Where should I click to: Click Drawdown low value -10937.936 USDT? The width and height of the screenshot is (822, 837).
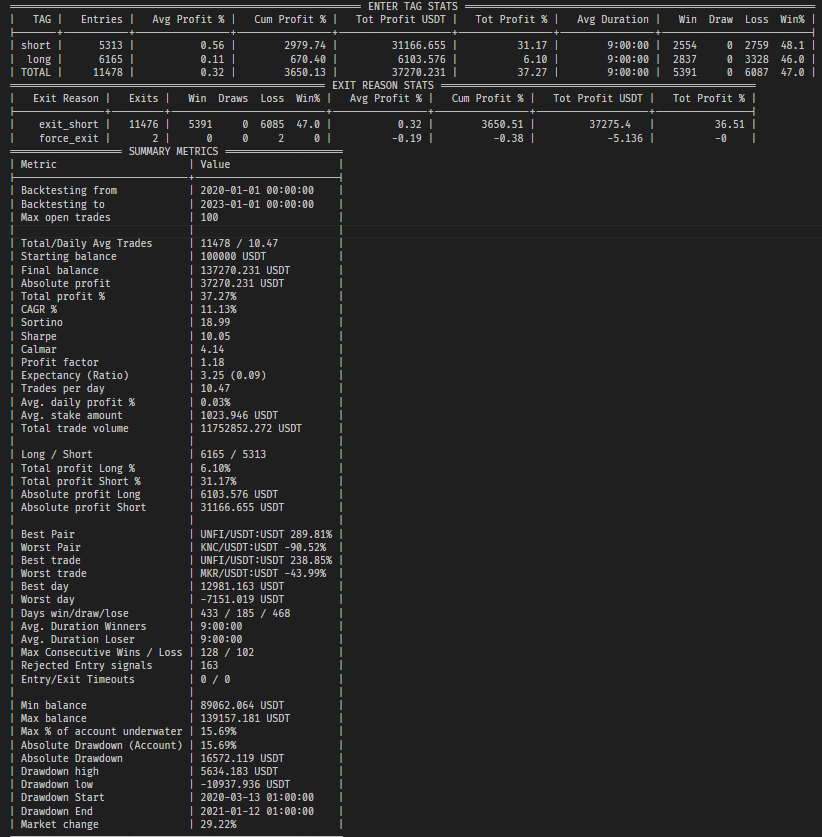tap(245, 784)
